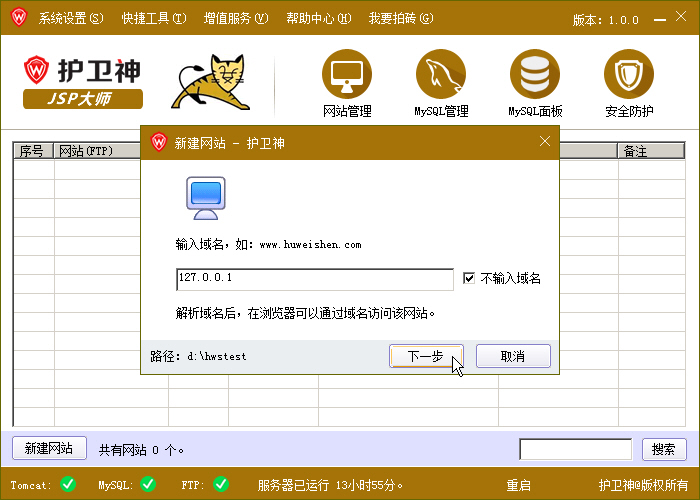The image size is (700, 500).
Task: Focus the search box beside the 搜索 button
Action: click(575, 449)
